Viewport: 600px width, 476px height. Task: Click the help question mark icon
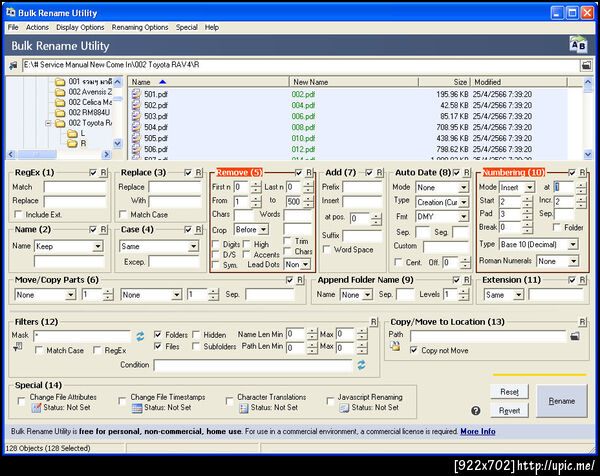pos(475,410)
